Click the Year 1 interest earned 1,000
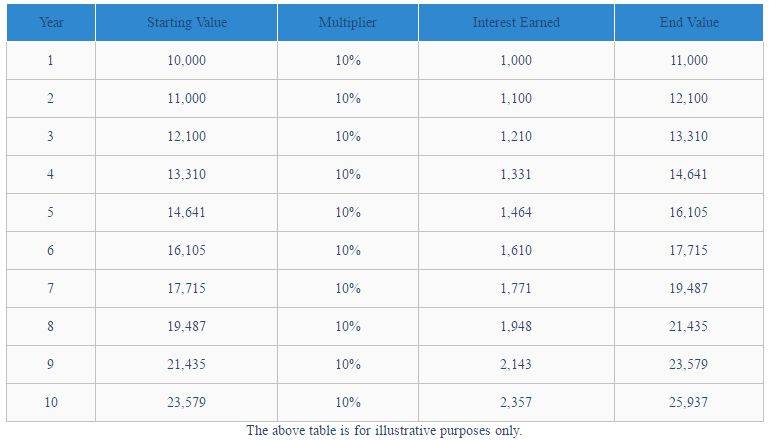 coord(516,60)
